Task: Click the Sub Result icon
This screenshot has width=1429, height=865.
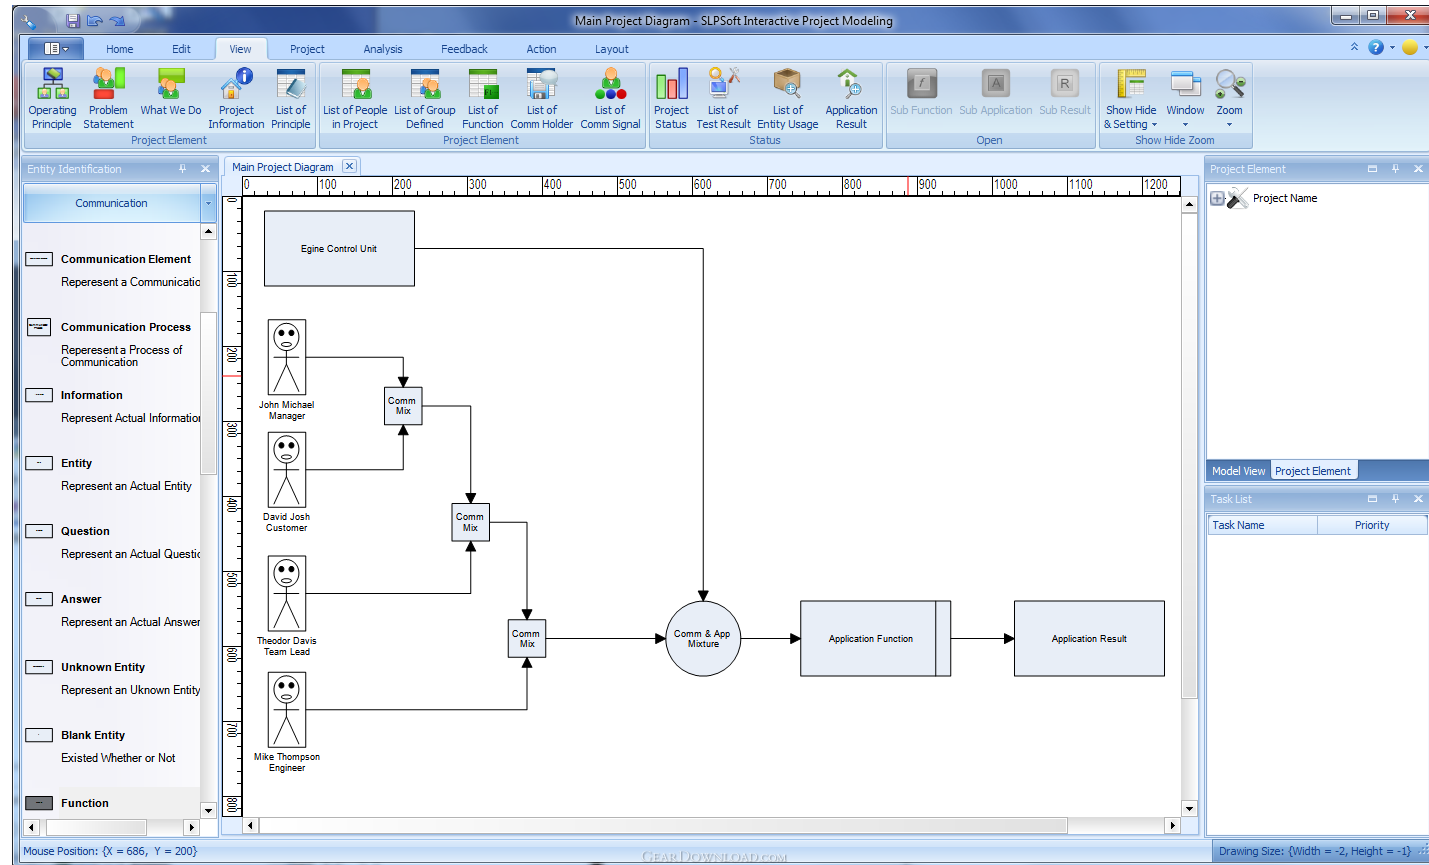Action: pos(1064,93)
